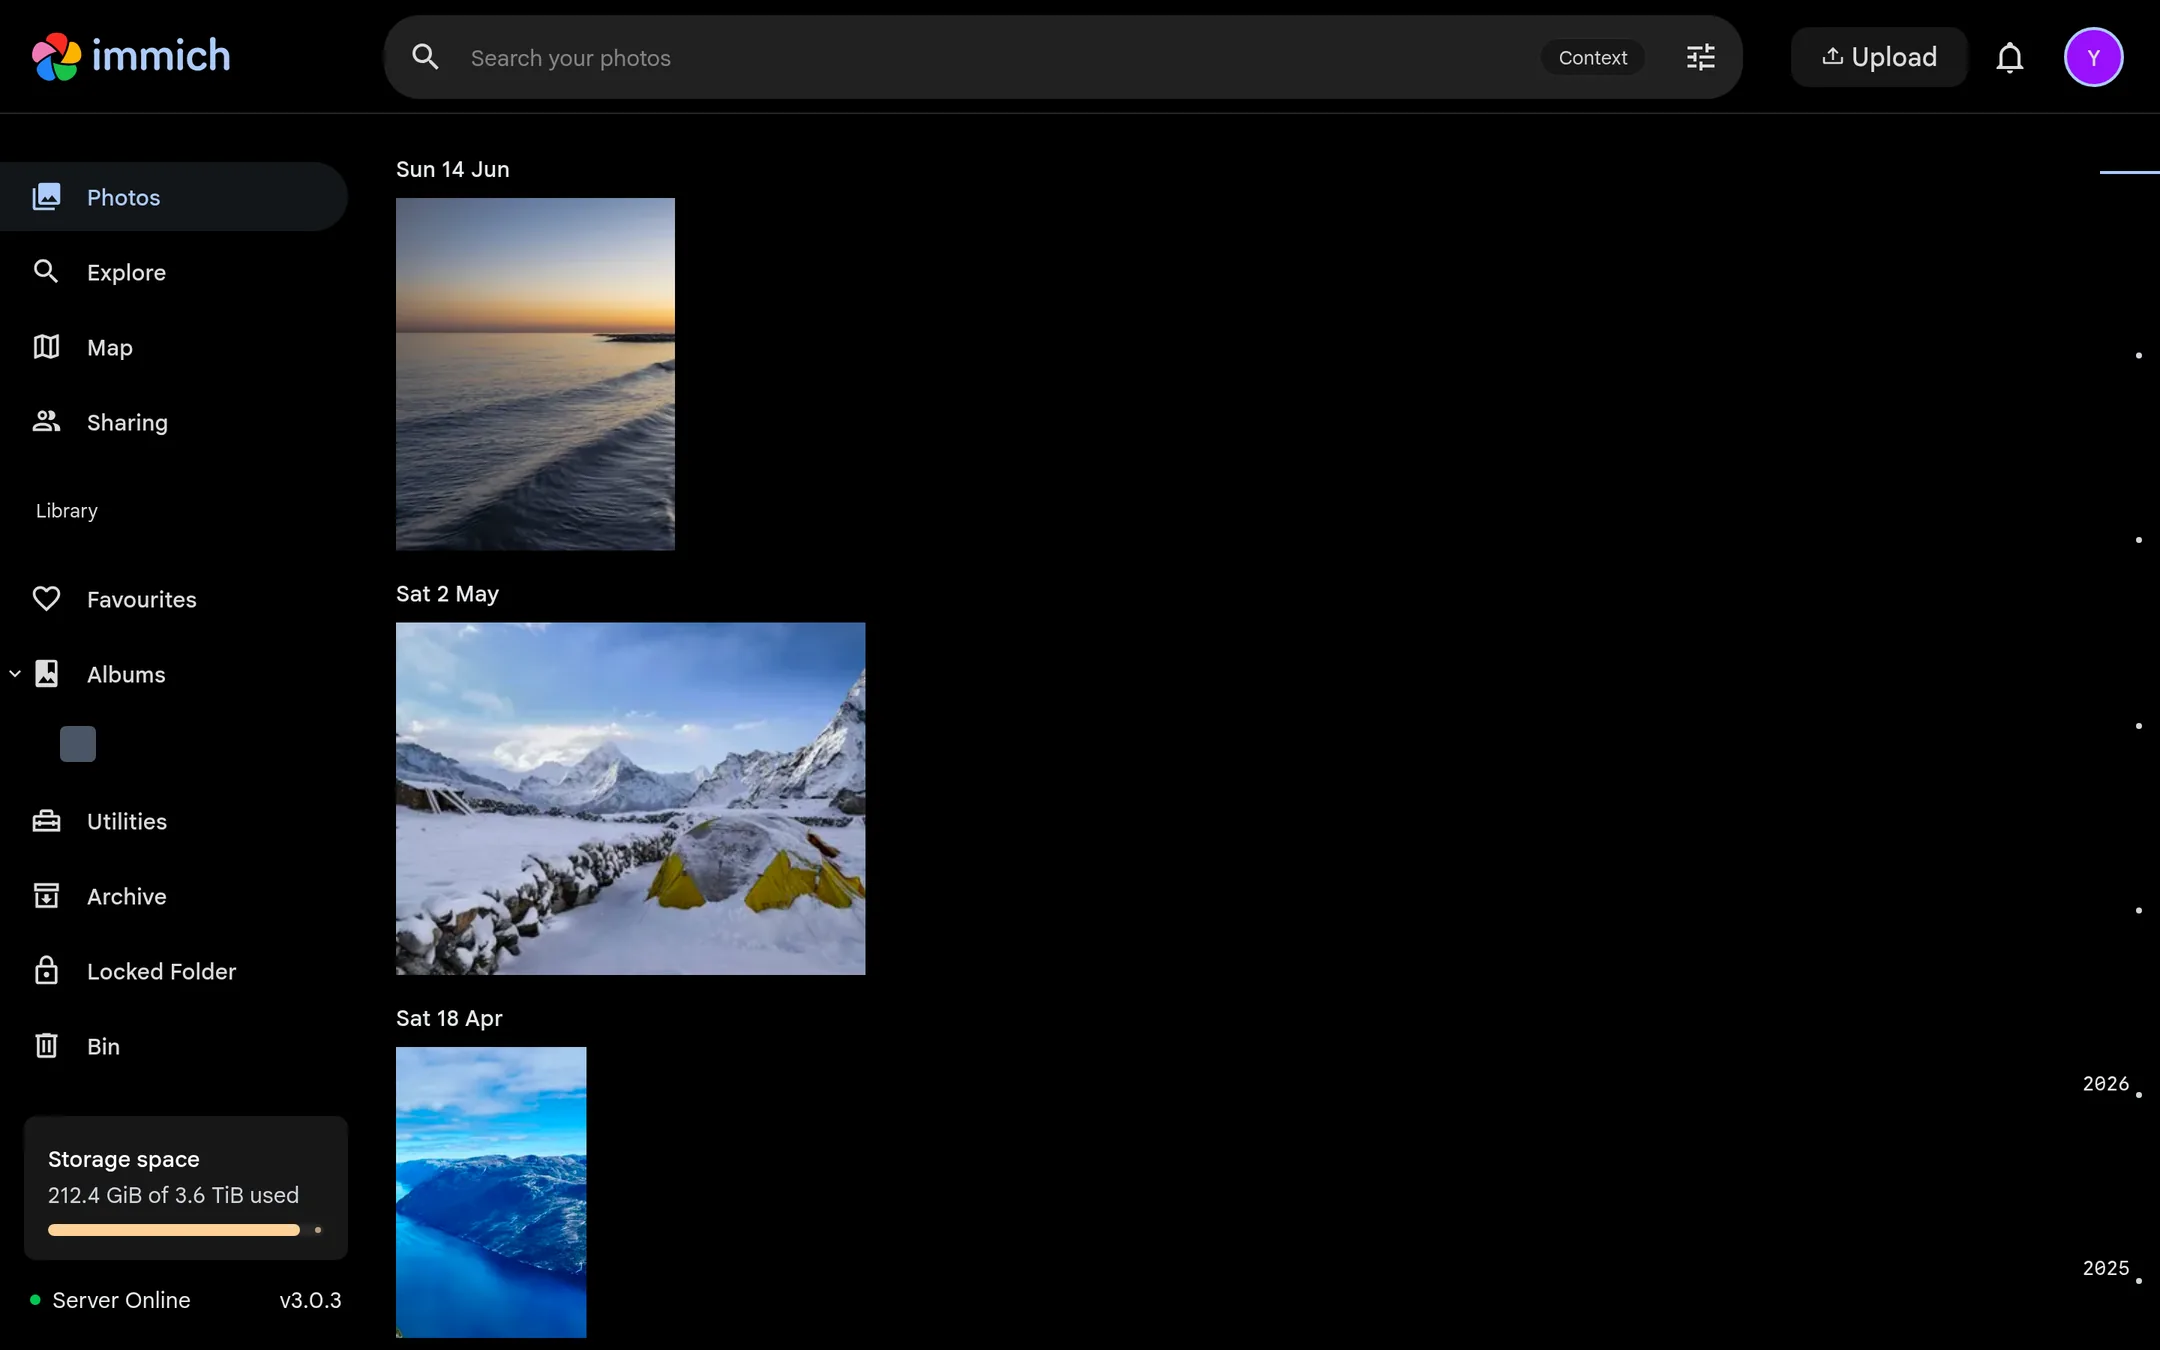Click the Upload button

coord(1879,57)
